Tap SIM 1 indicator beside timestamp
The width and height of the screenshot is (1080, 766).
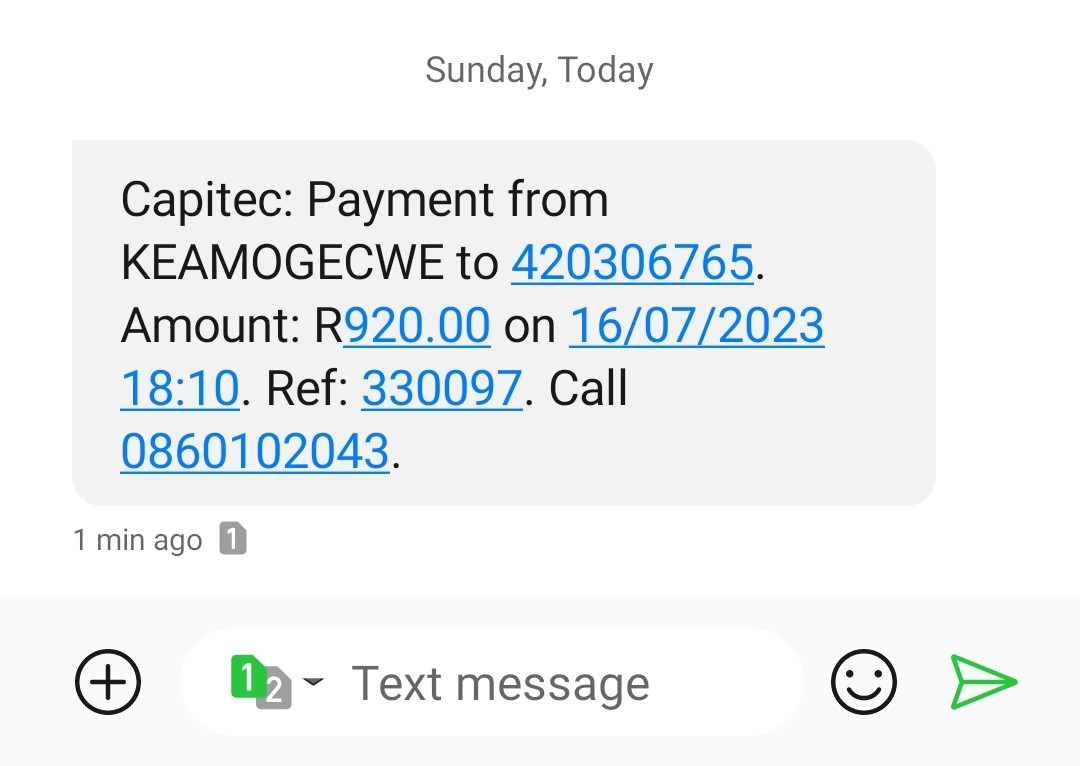(x=233, y=539)
